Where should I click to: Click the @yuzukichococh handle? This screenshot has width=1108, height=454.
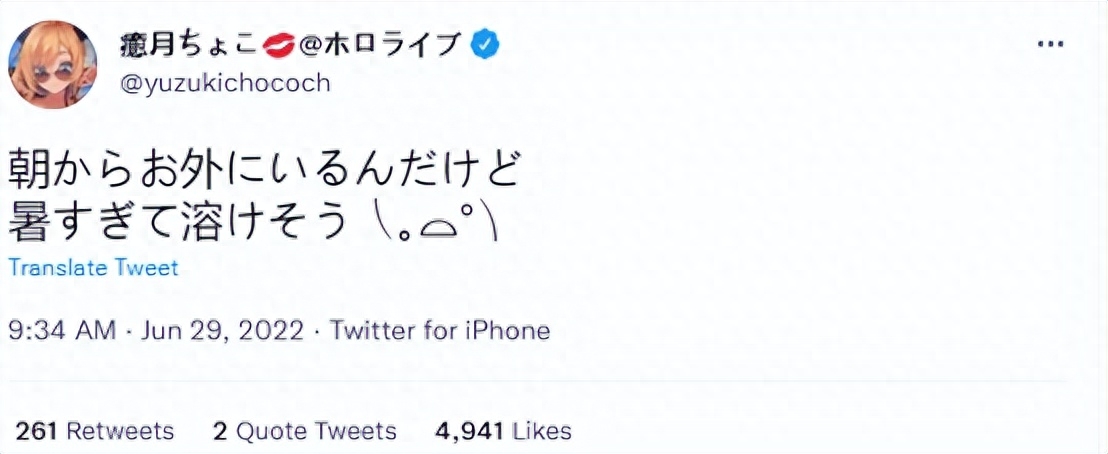[x=224, y=83]
